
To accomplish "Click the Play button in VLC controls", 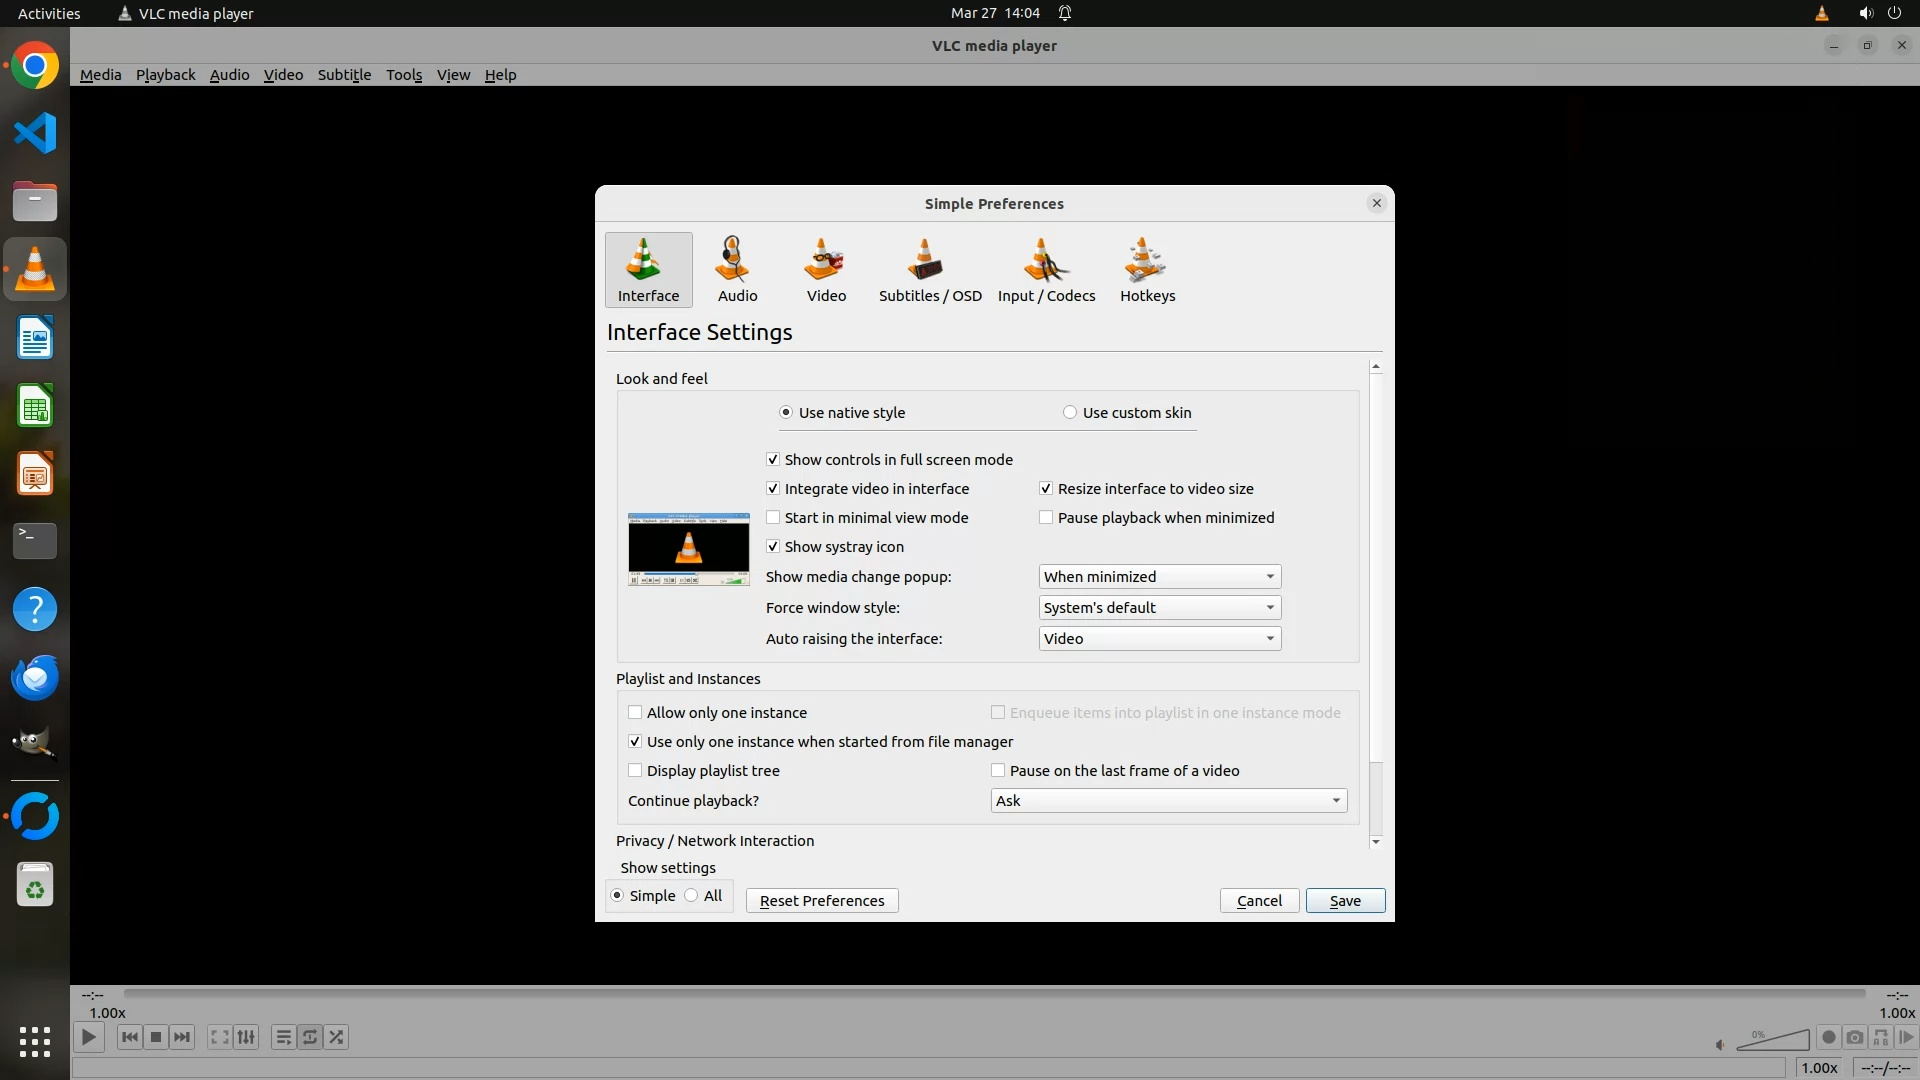I will click(89, 1037).
